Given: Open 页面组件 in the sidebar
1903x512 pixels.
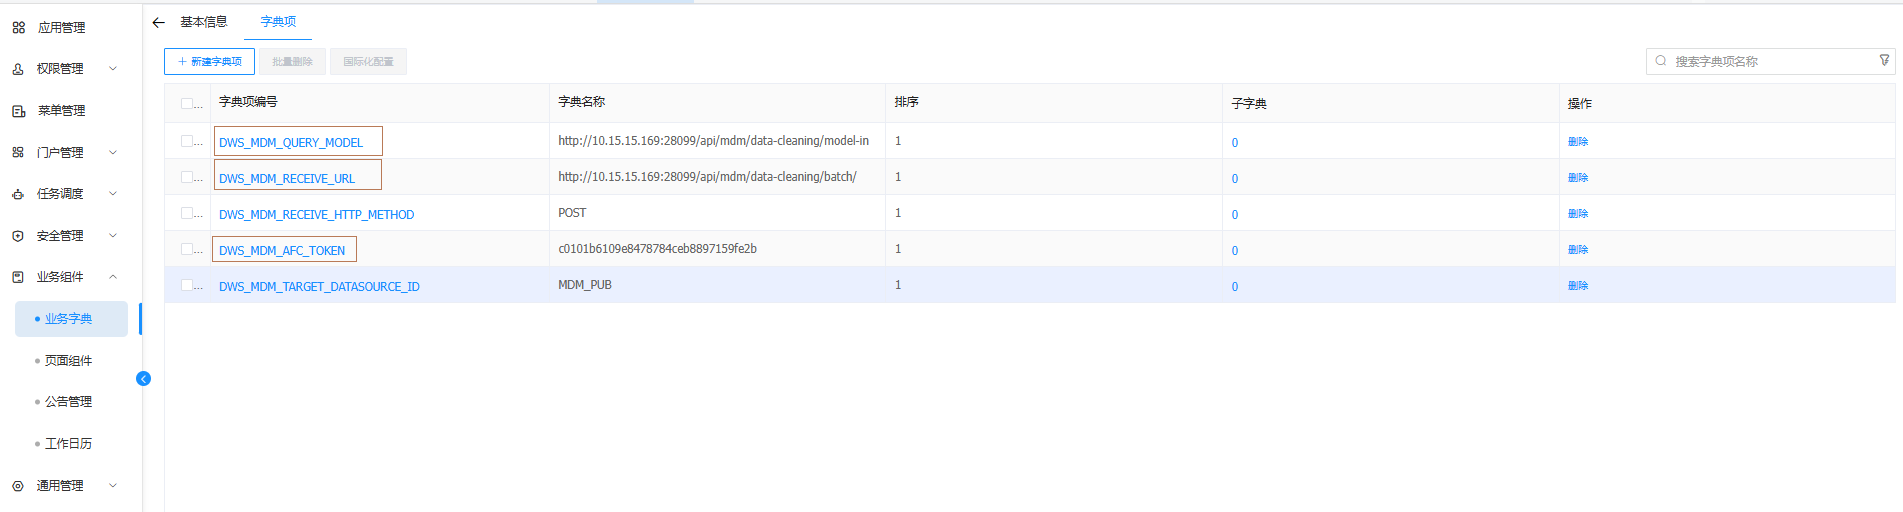Looking at the screenshot, I should (x=68, y=360).
